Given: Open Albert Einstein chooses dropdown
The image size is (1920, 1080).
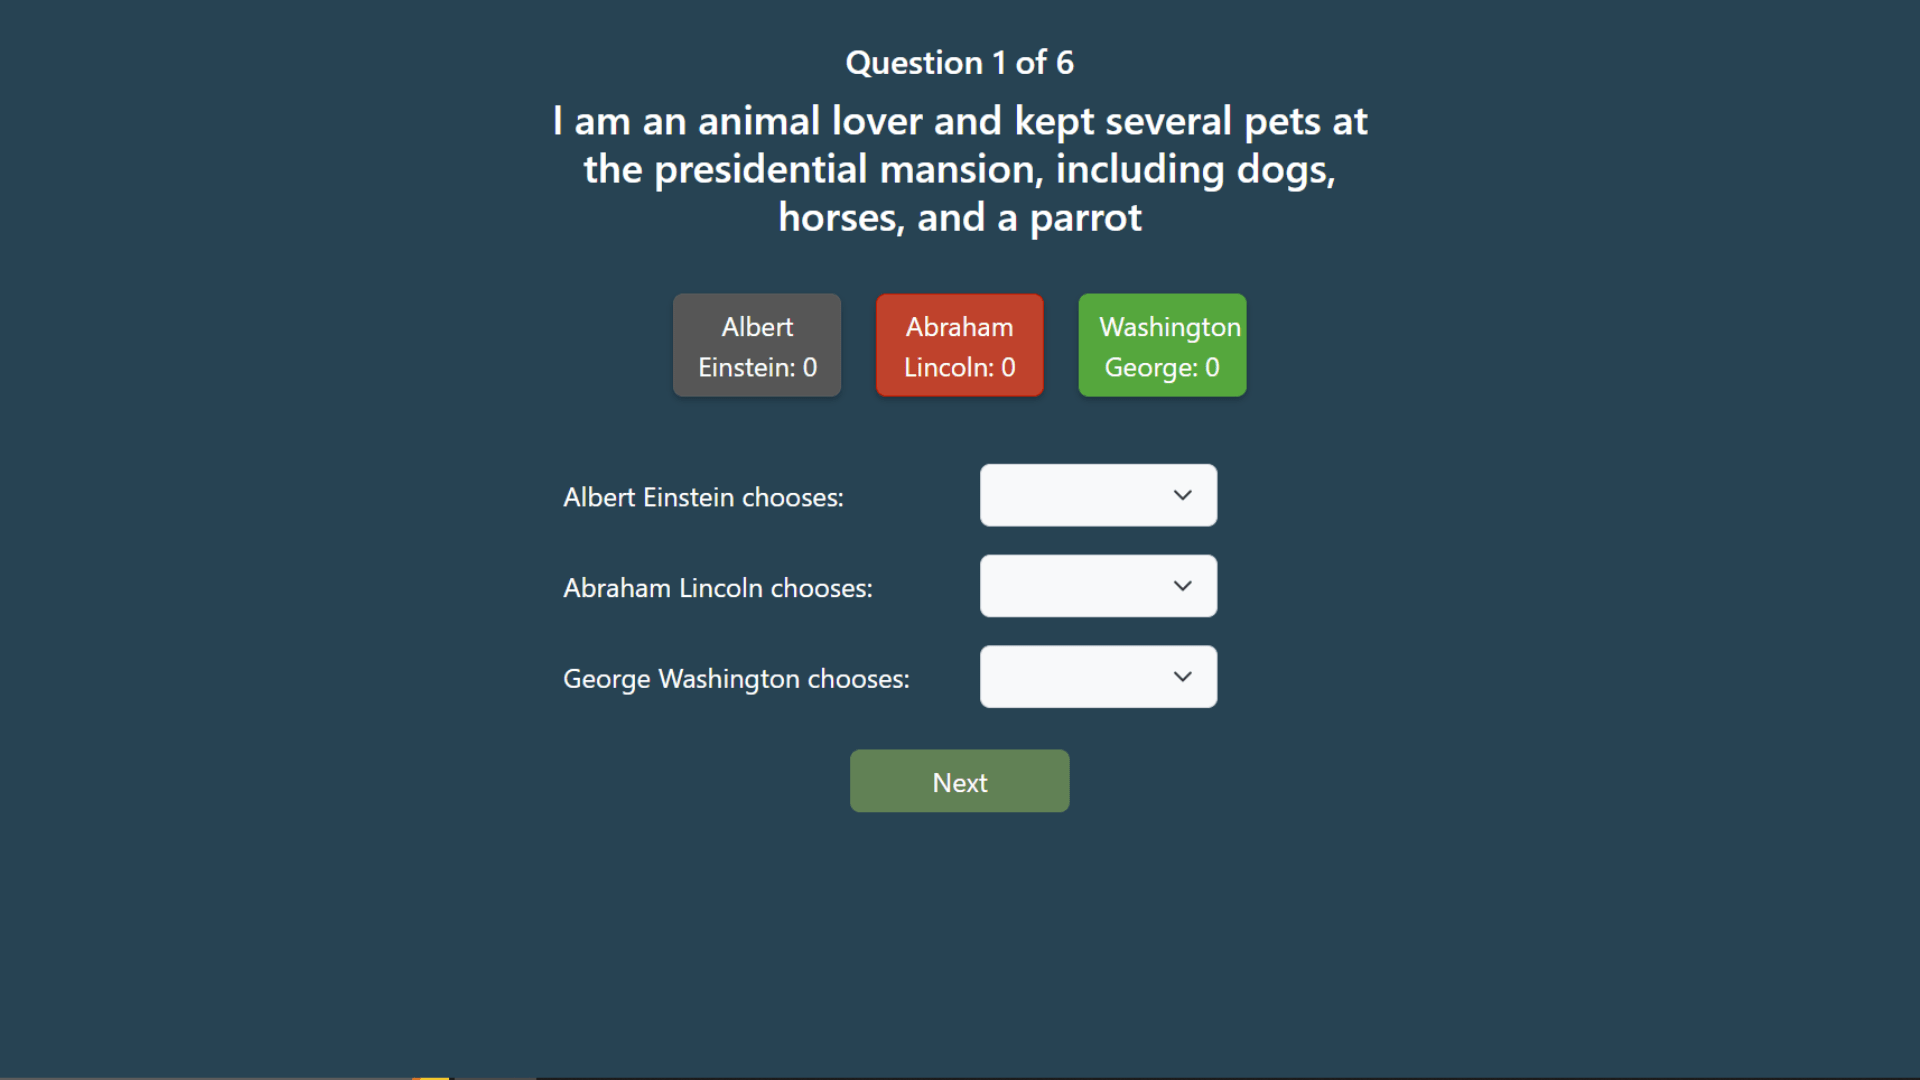Looking at the screenshot, I should coord(1098,495).
